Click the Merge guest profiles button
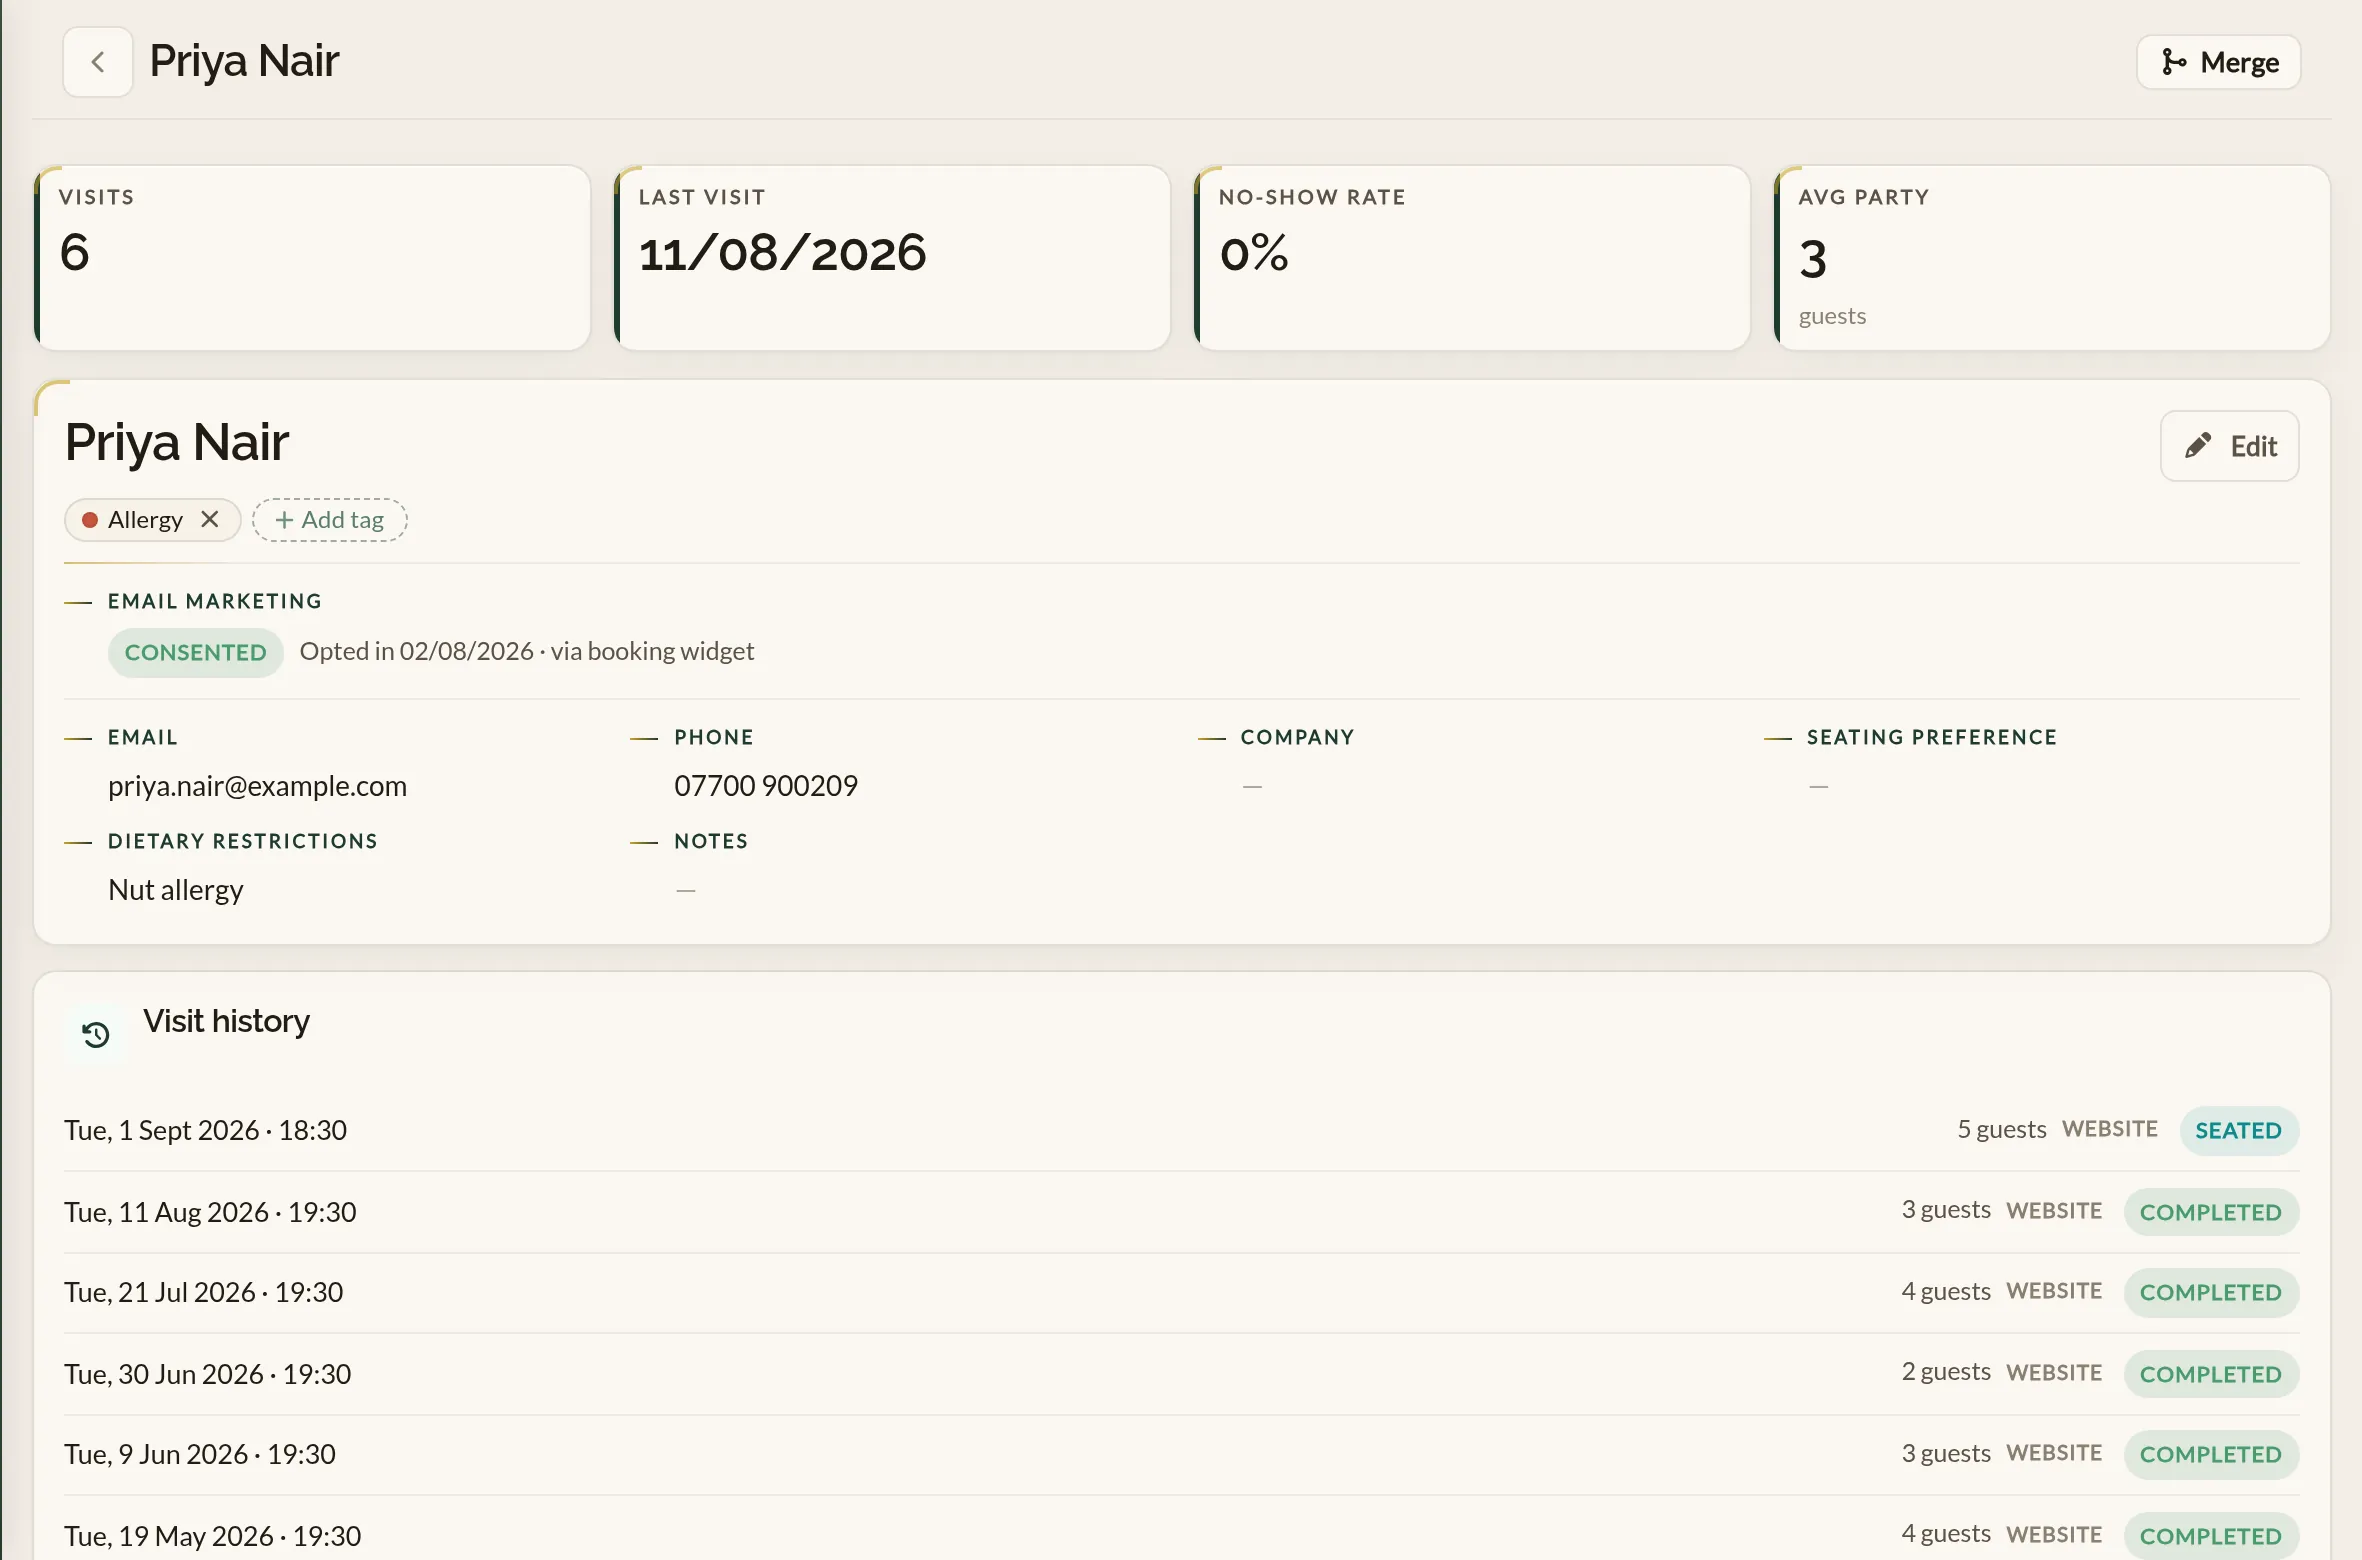This screenshot has width=2362, height=1560. 2218,62
